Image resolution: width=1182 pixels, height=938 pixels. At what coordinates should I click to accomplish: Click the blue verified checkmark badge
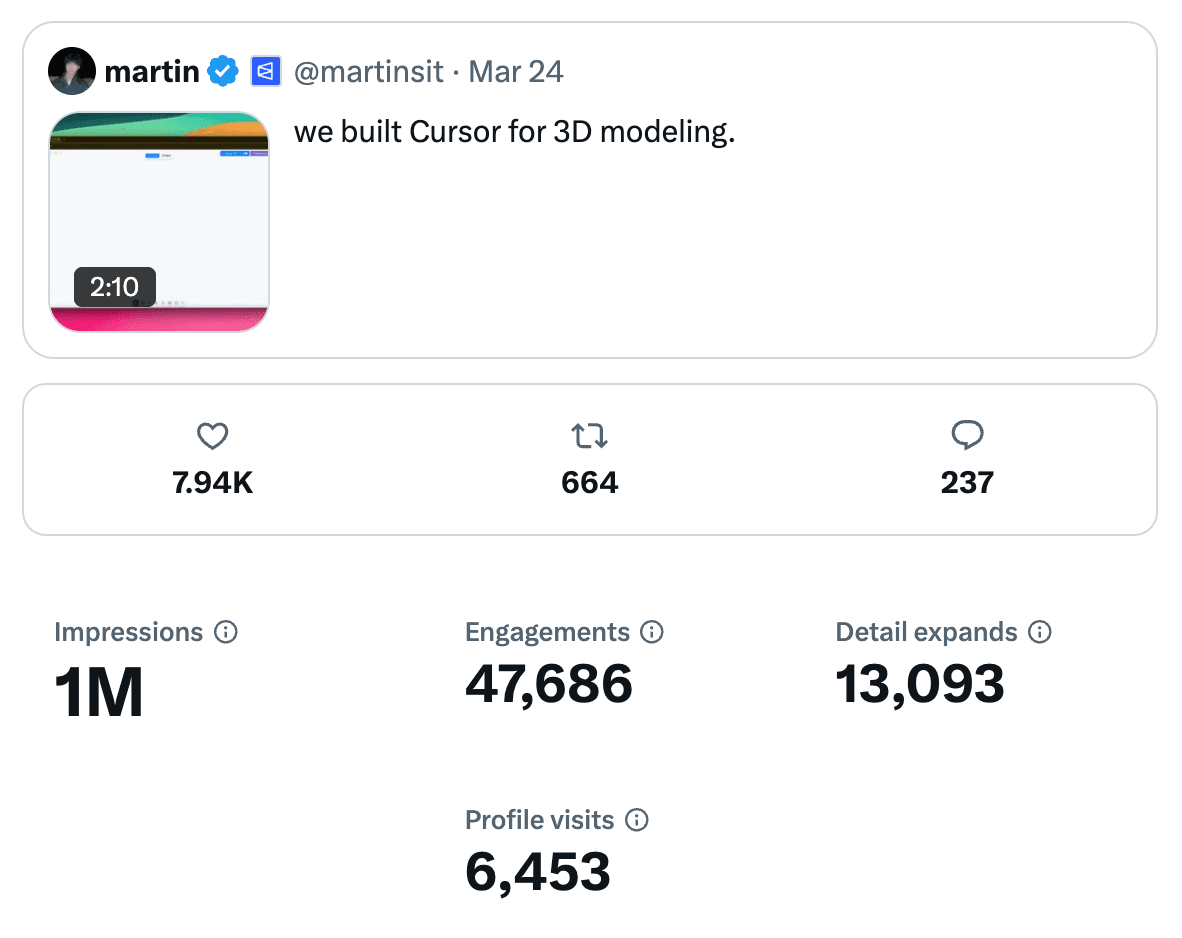point(222,71)
